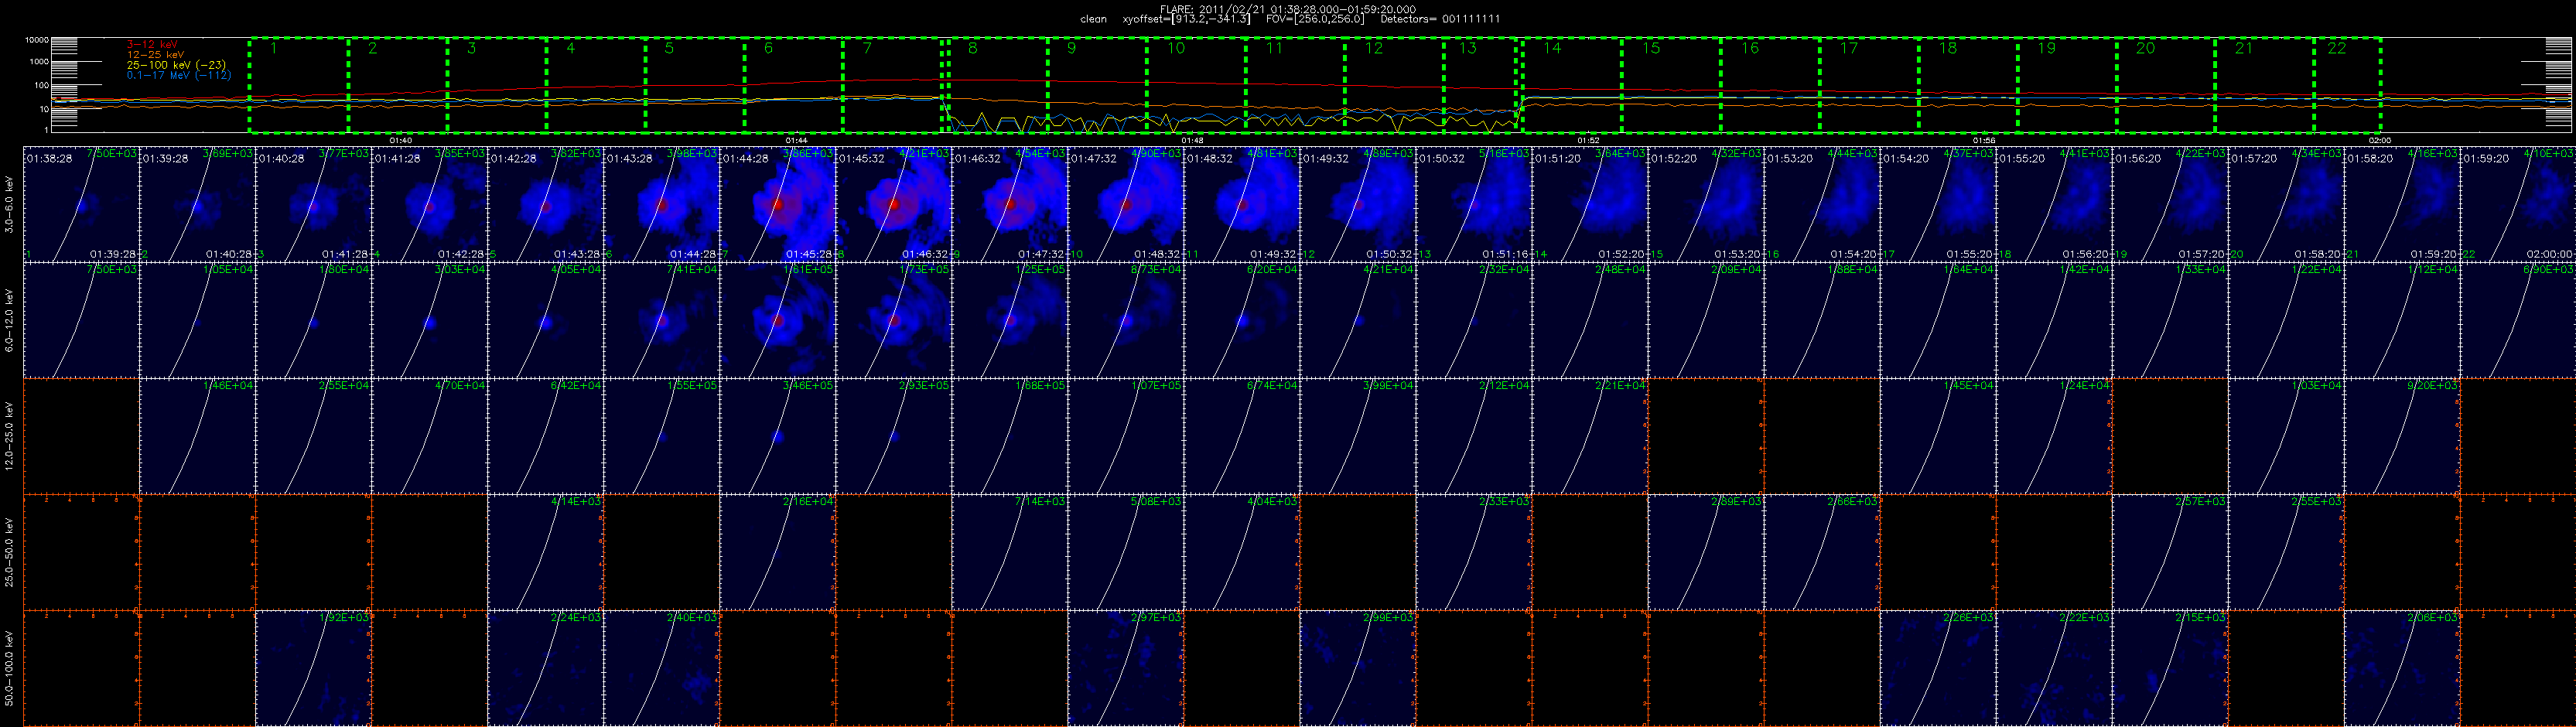Viewport: 2576px width, 727px height.
Task: Open the 3.0-6.0 keV image starting 01:47:32
Action: (1125, 204)
